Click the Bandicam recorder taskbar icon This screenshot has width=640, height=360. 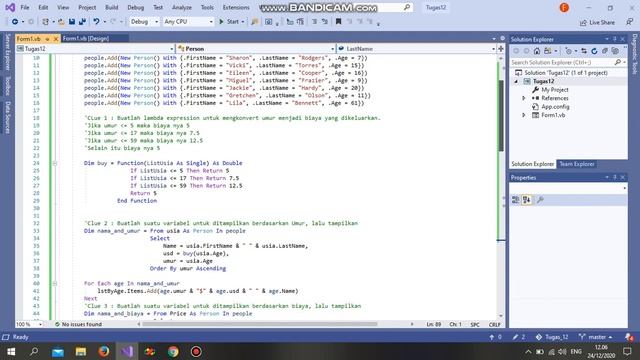[x=196, y=351]
